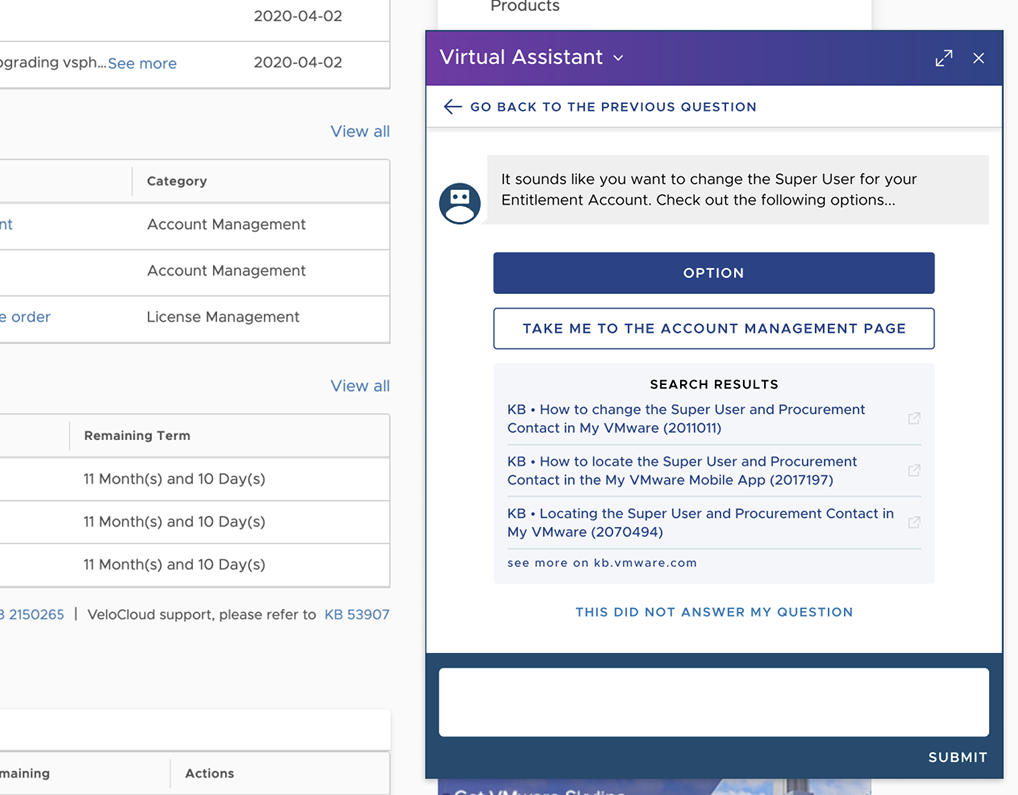The width and height of the screenshot is (1018, 795).
Task: Click the Actions column header
Action: 209,774
